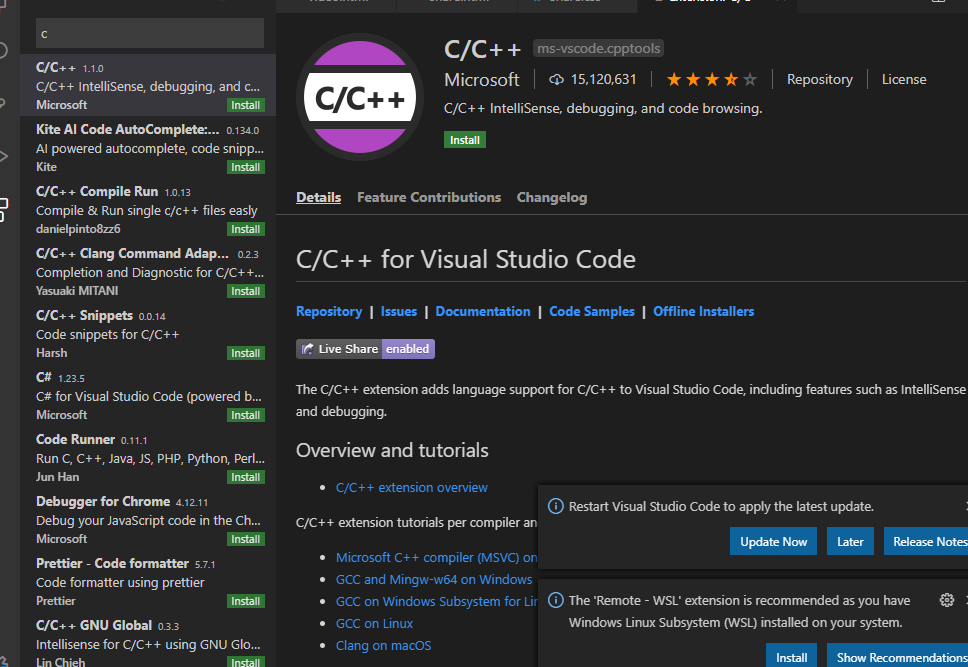This screenshot has height=667, width=968.
Task: Install Kite AI Code AutoComplete extension
Action: point(245,167)
